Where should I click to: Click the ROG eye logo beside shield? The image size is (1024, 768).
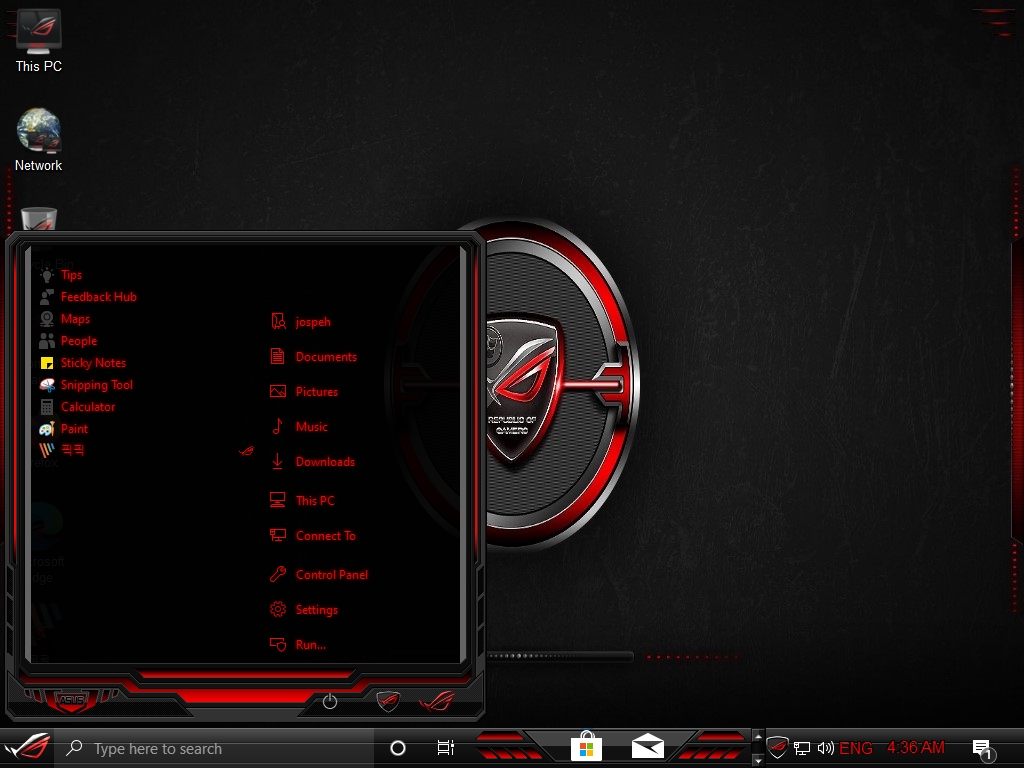click(437, 701)
